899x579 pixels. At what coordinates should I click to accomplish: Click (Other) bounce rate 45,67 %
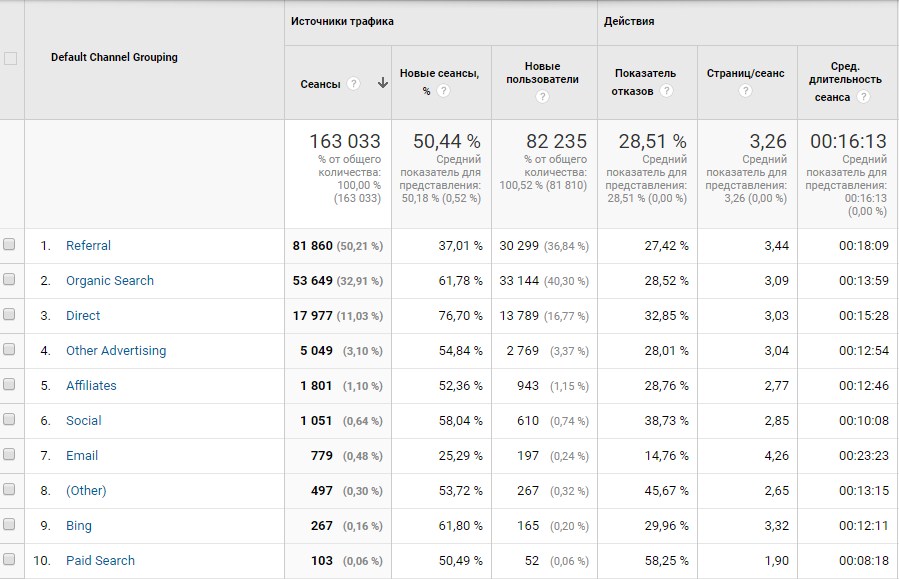click(x=666, y=491)
